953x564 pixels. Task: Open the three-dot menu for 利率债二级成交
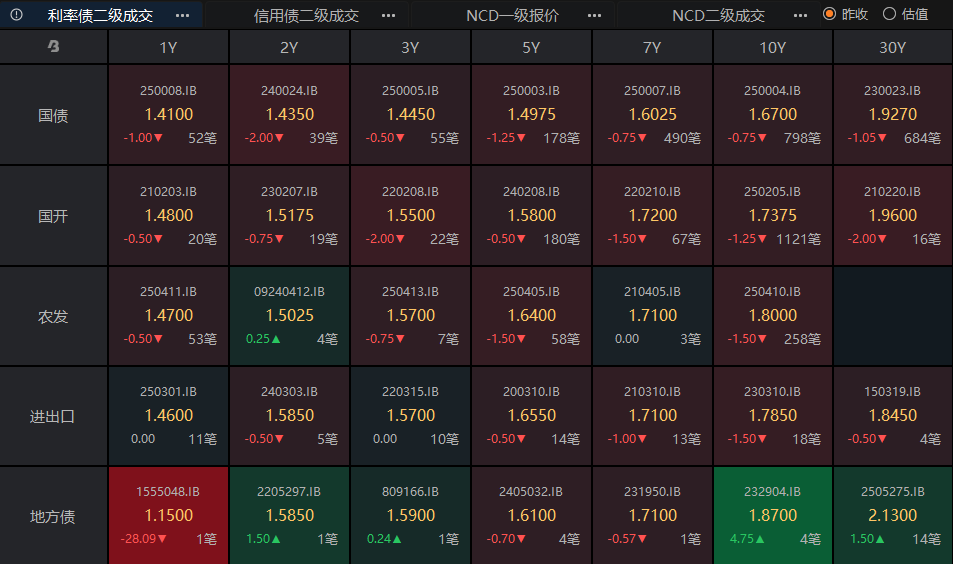point(182,15)
